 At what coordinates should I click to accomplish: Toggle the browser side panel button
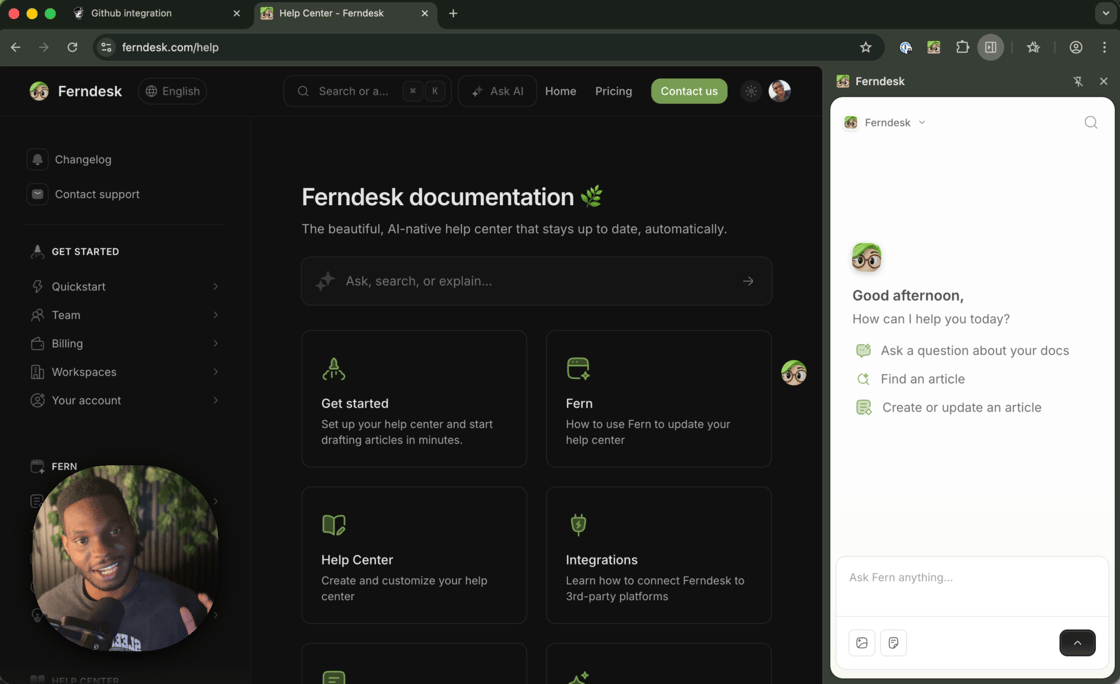[991, 47]
